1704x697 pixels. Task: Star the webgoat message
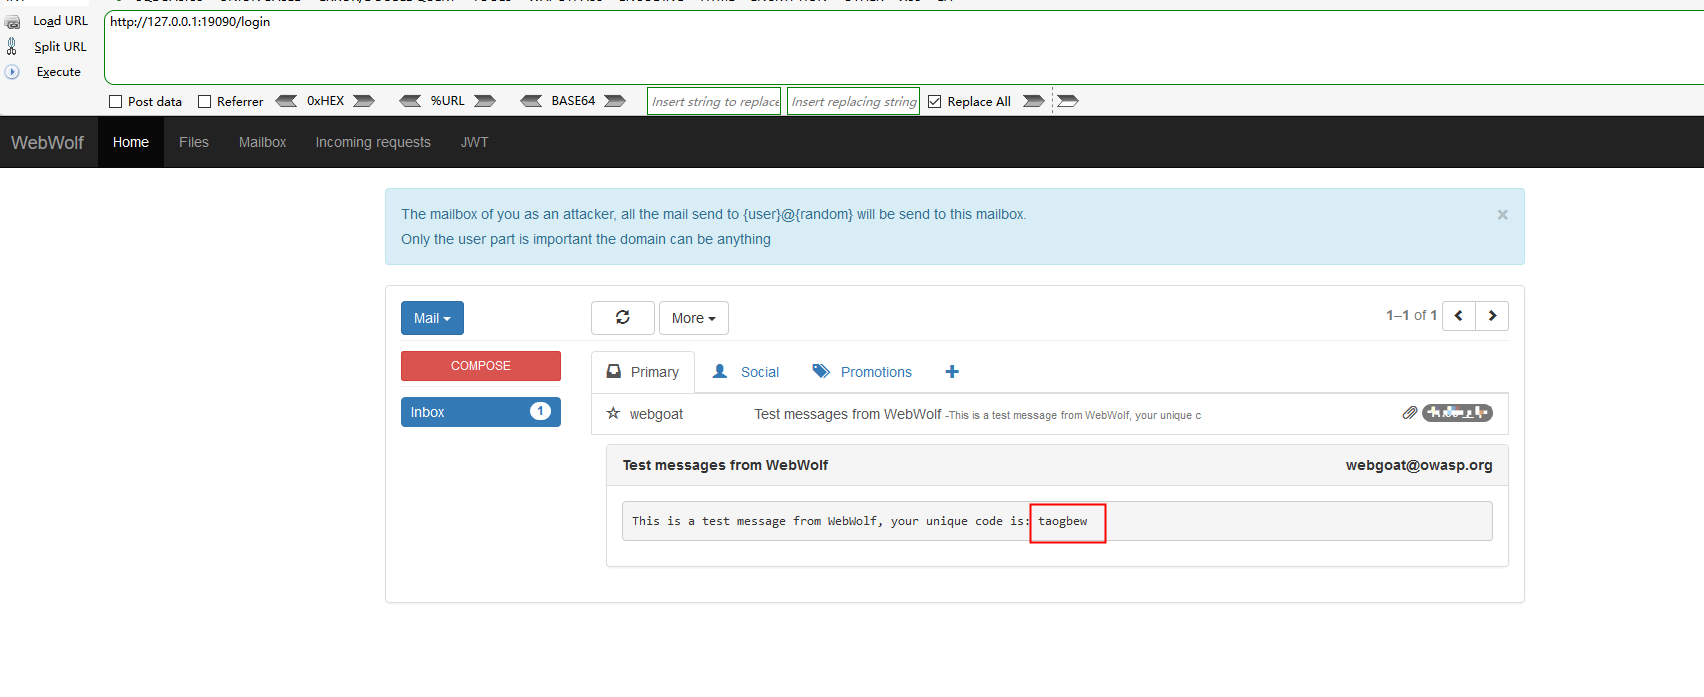click(613, 413)
